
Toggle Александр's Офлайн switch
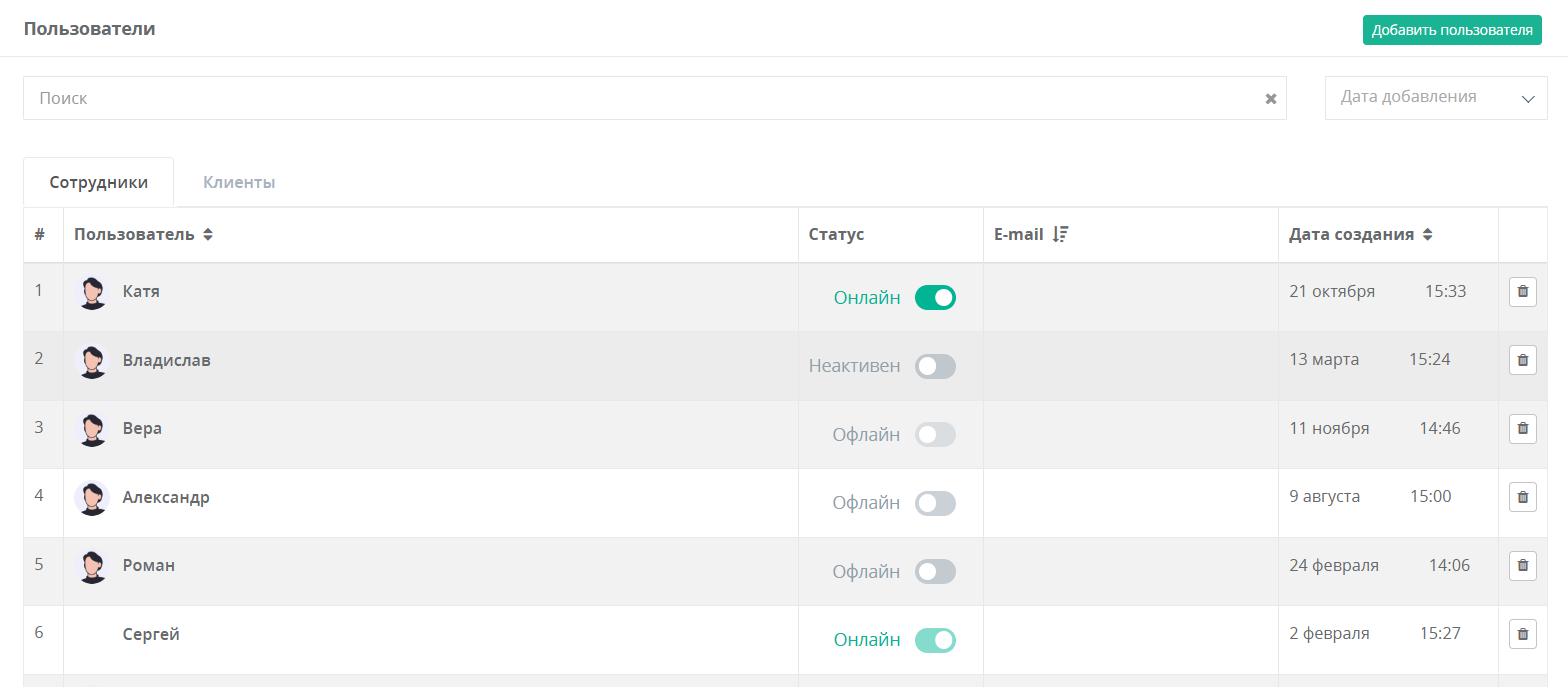935,503
